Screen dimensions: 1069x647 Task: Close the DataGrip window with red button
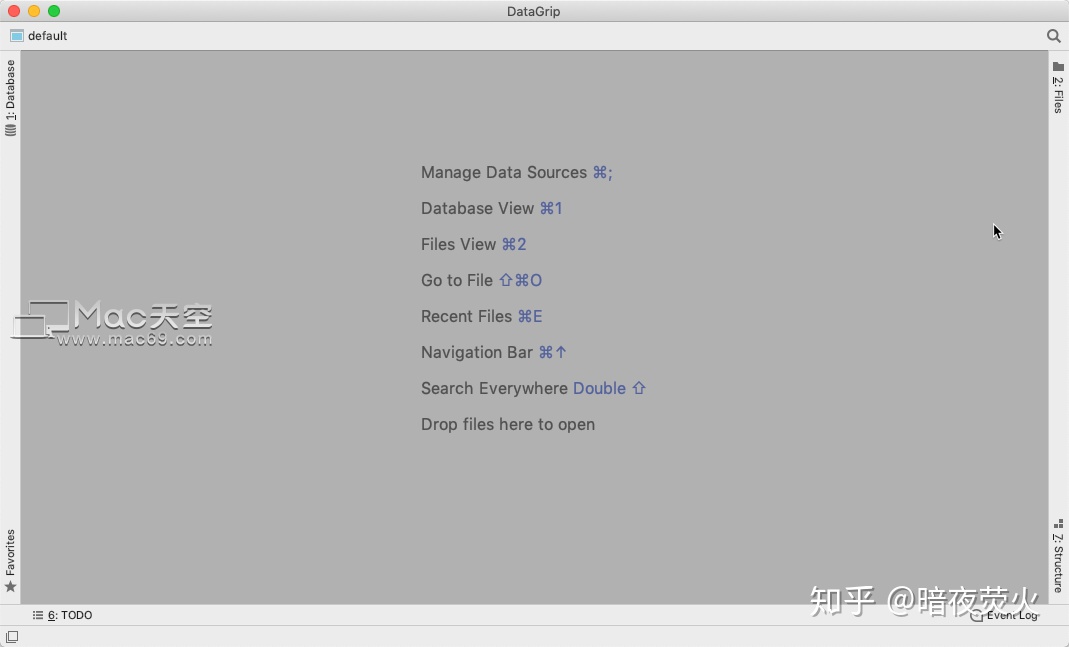(14, 11)
